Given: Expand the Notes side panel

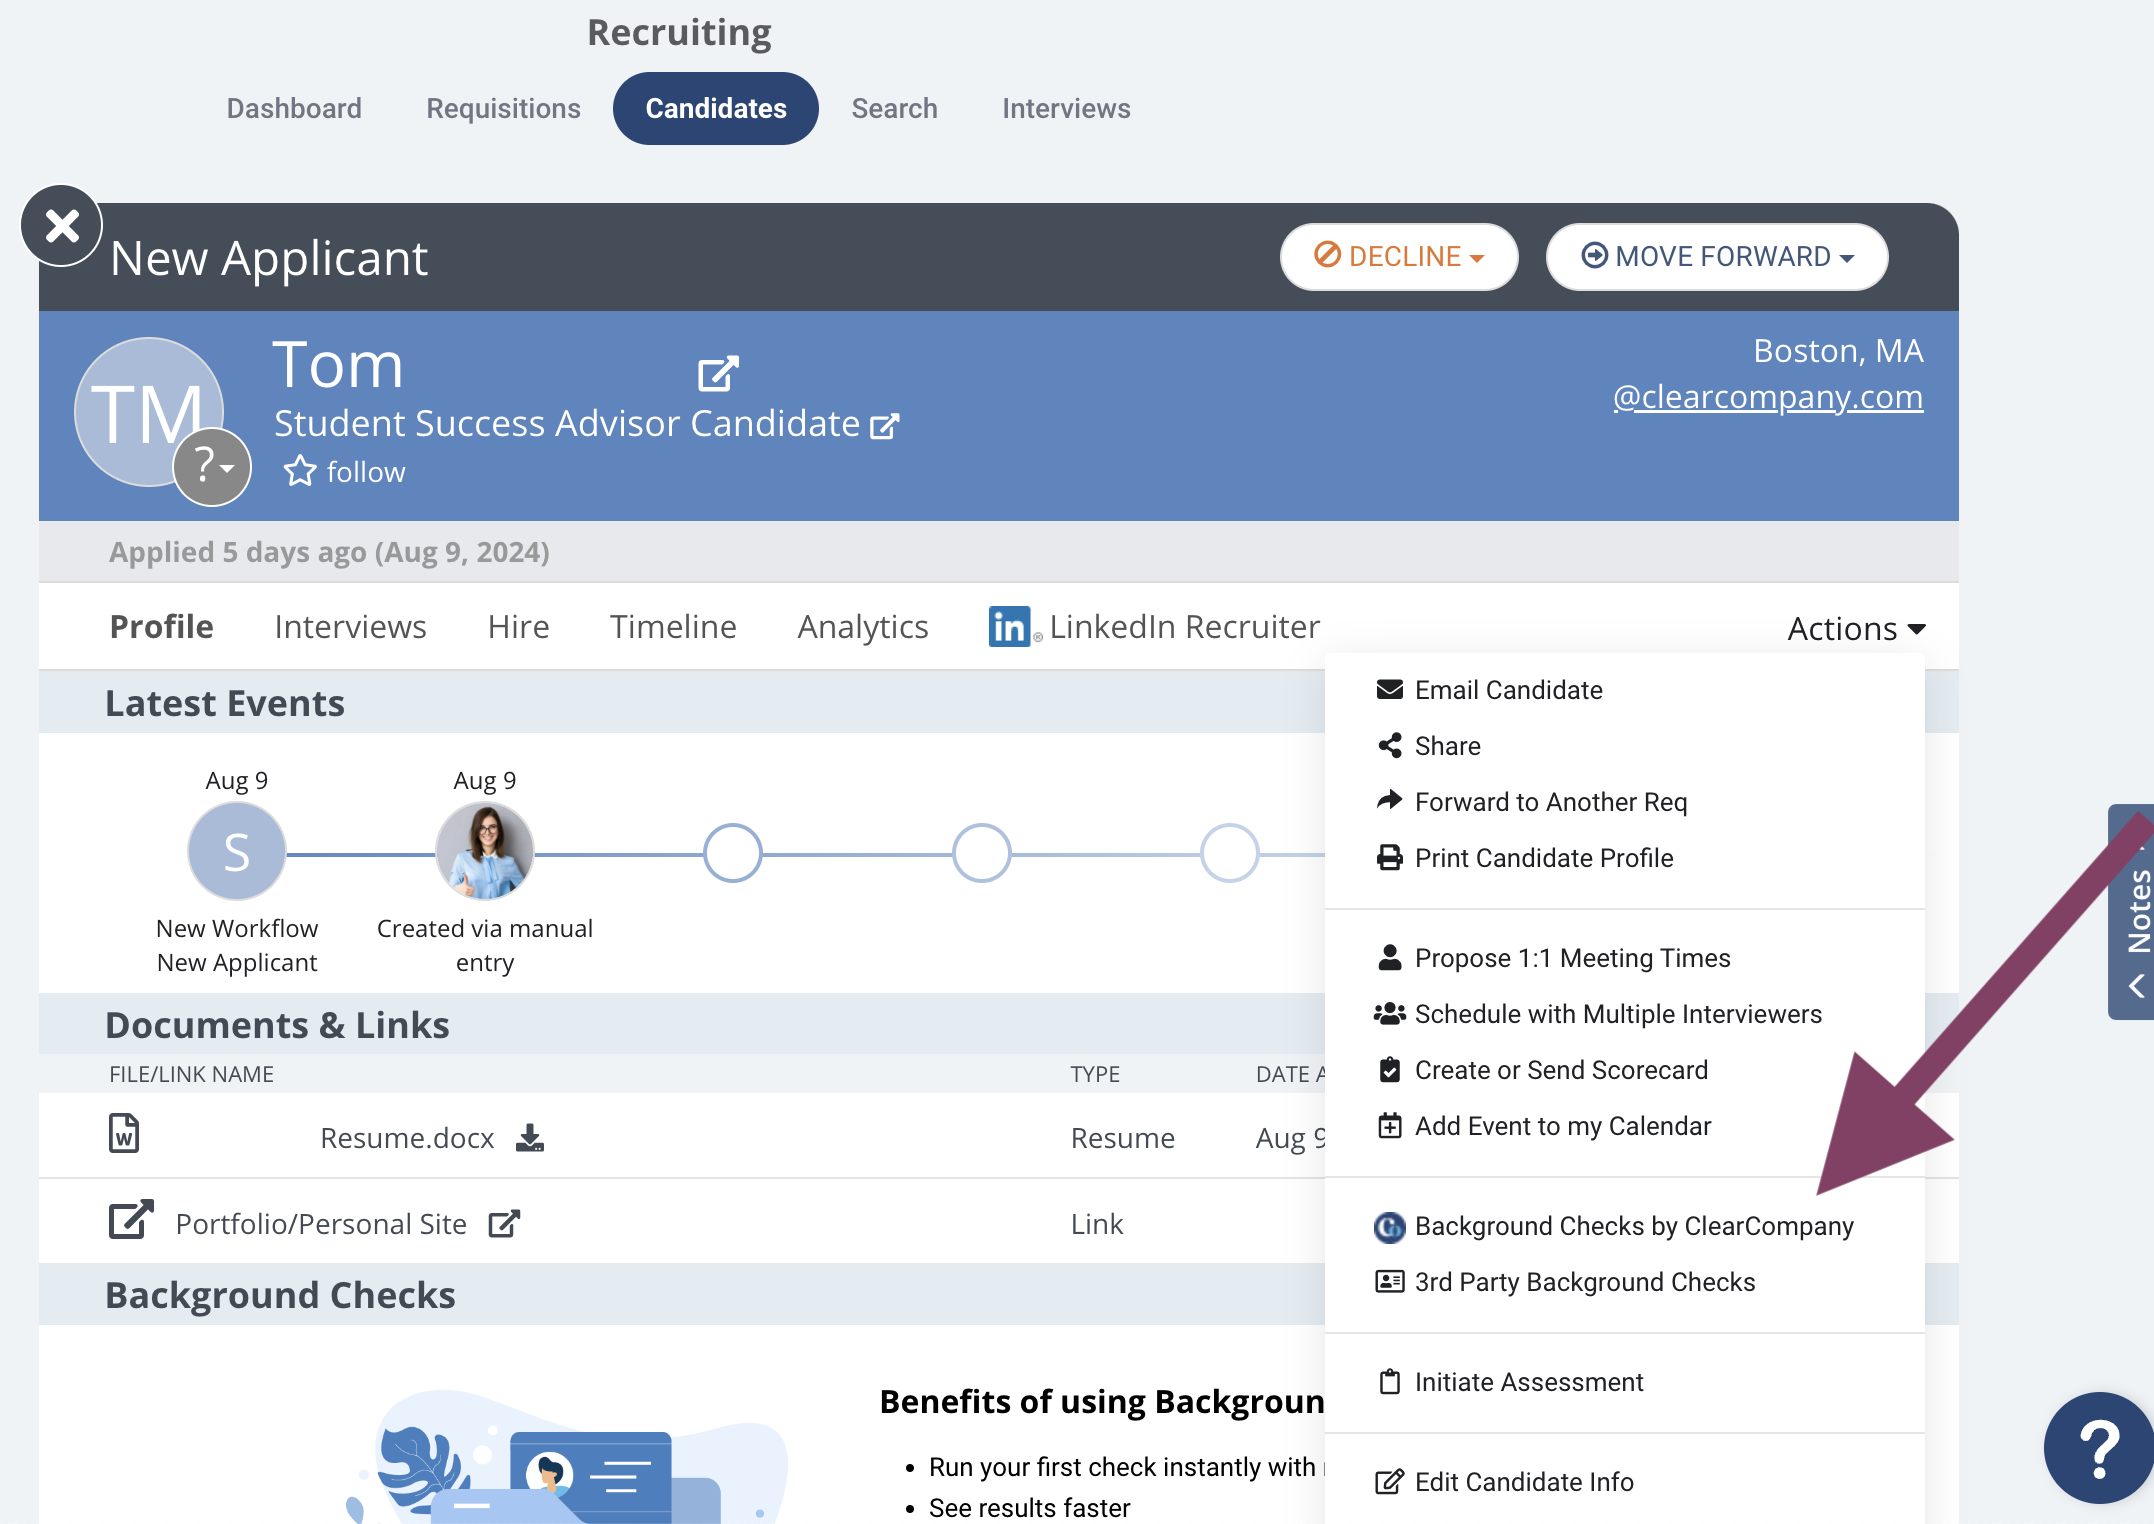Looking at the screenshot, I should [2131, 912].
